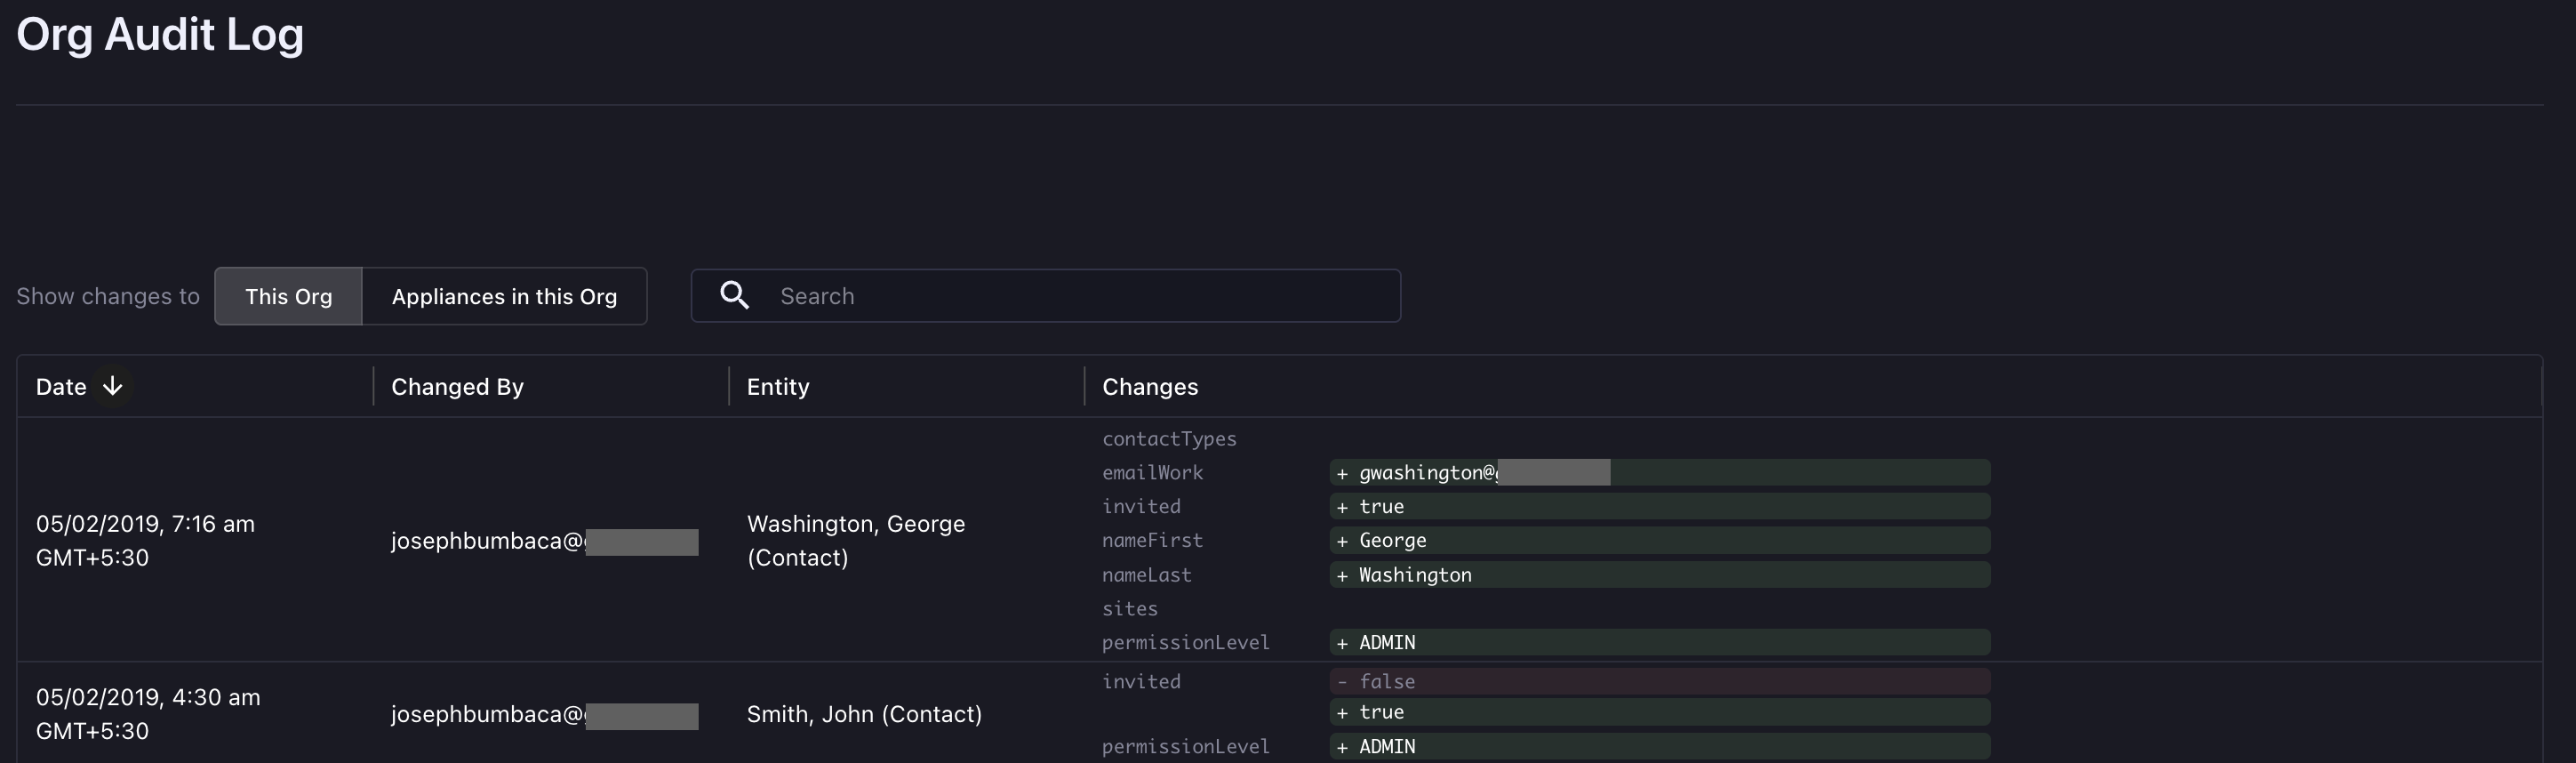Screen dimensions: 2576x763
Task: Click the + George change value
Action: [1660, 540]
